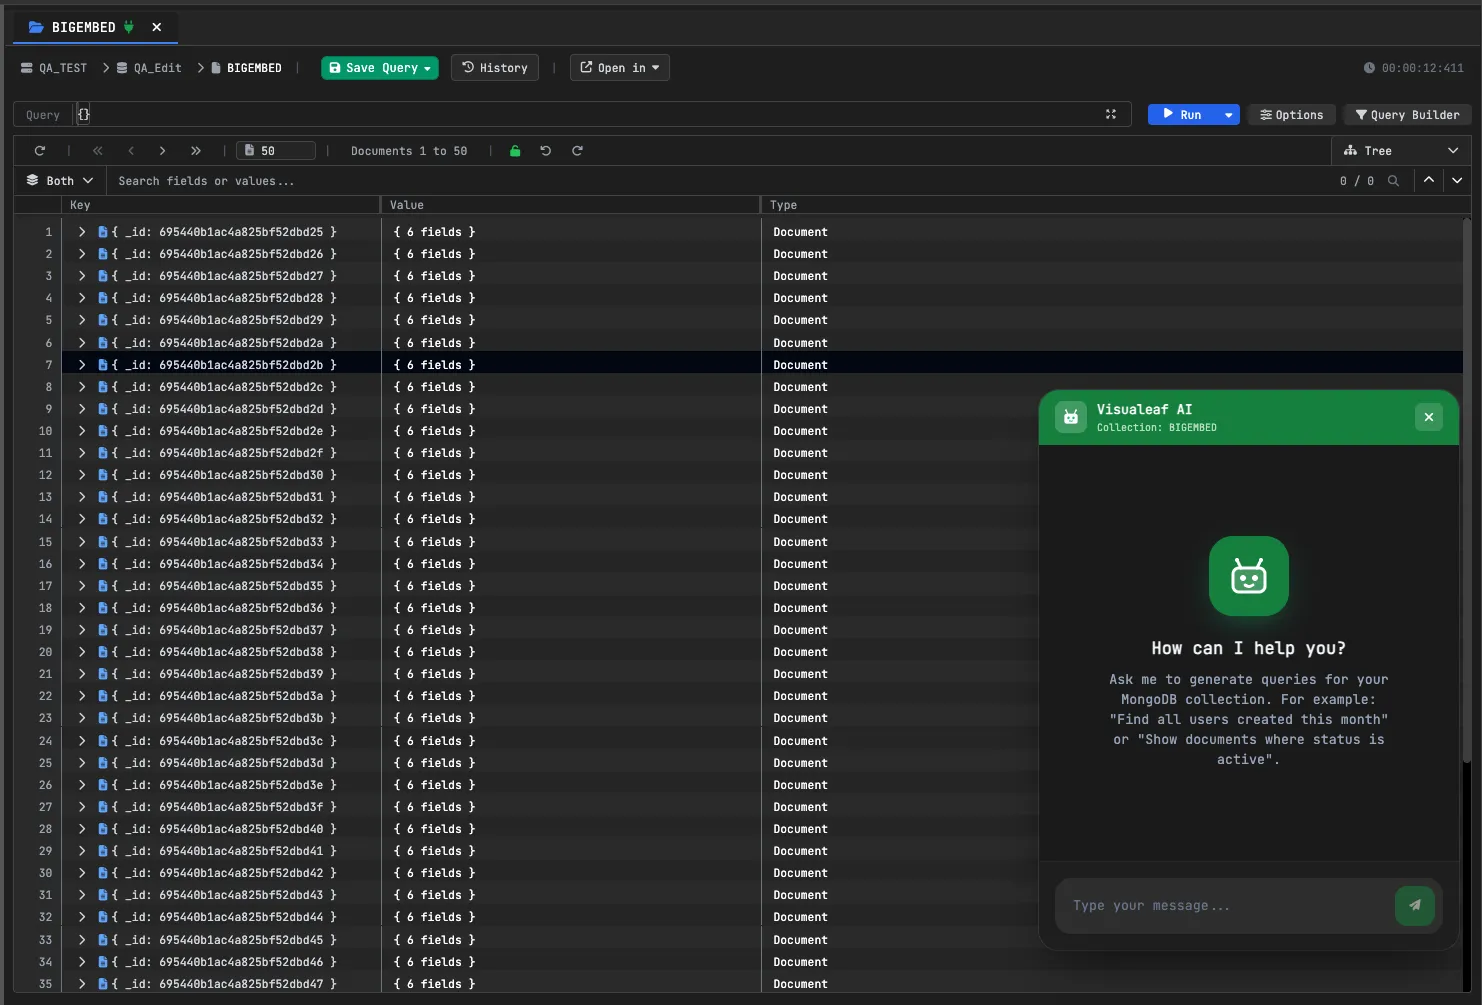Refresh the document results list
Image resolution: width=1482 pixels, height=1005 pixels.
click(x=40, y=150)
